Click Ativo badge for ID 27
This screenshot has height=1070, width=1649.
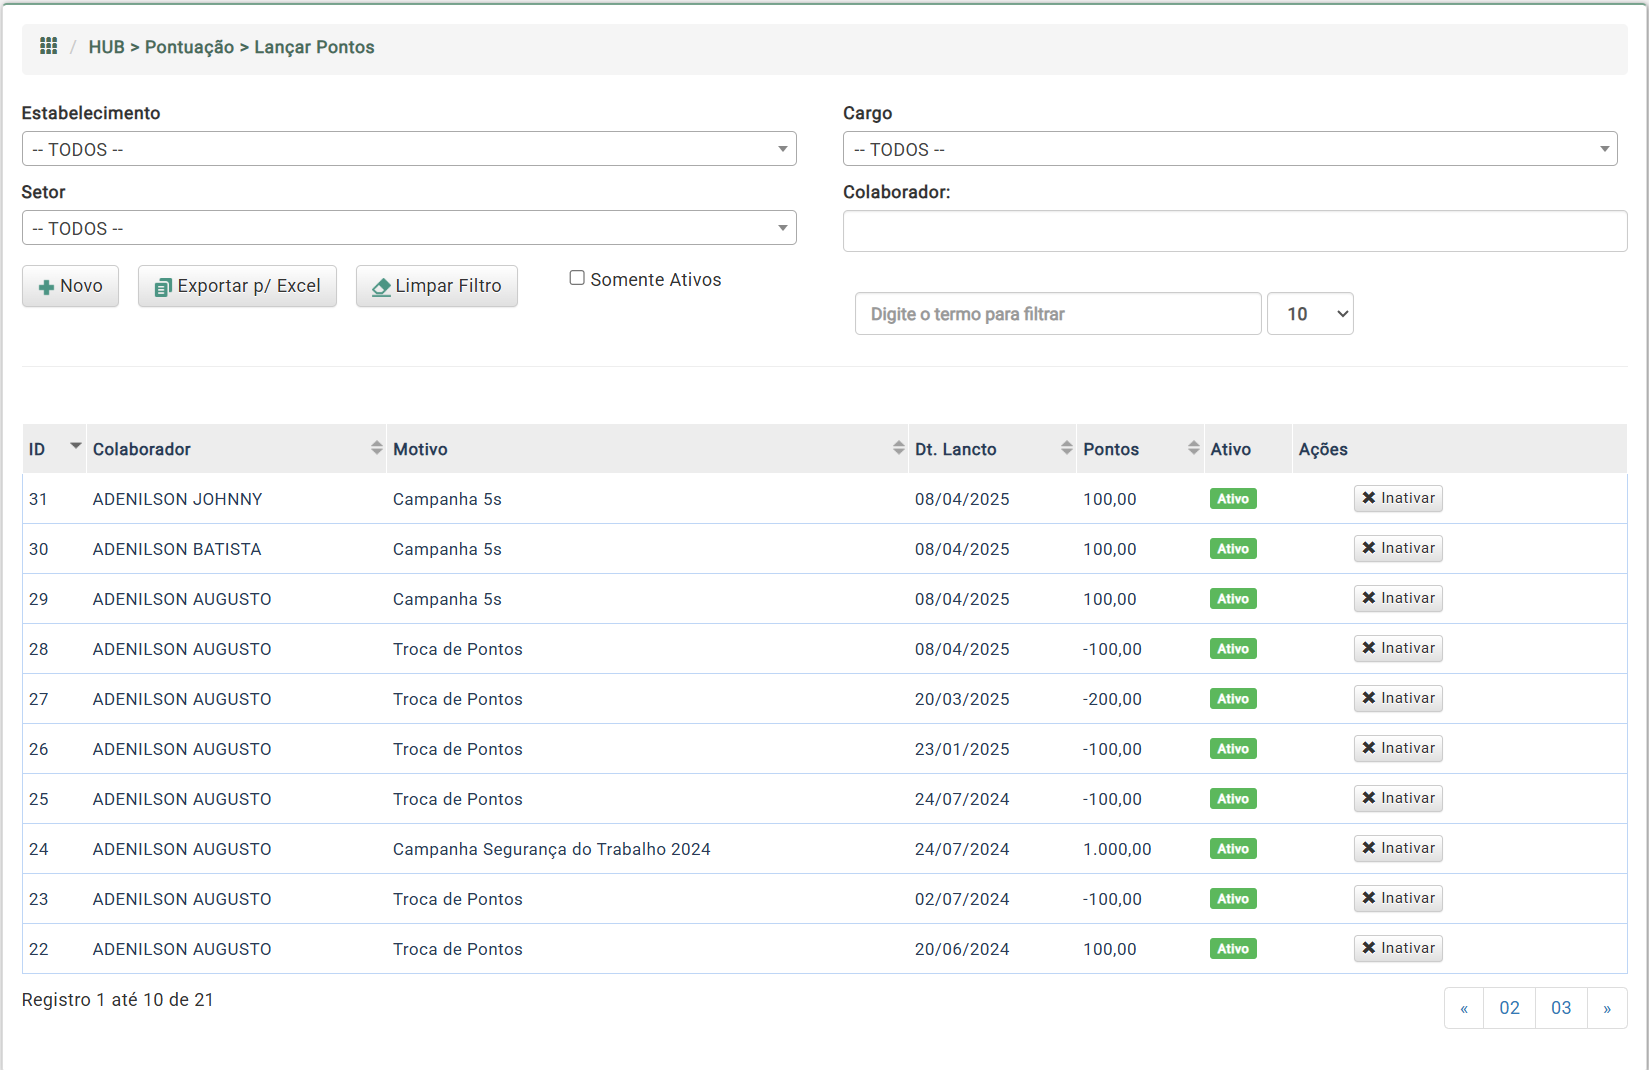tap(1233, 699)
